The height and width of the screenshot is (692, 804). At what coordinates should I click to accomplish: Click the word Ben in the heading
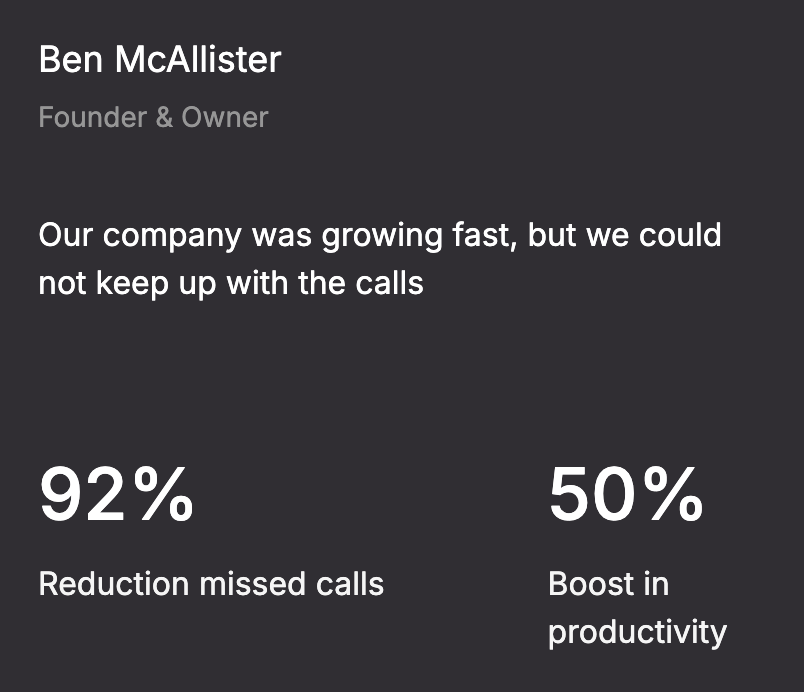tap(71, 59)
